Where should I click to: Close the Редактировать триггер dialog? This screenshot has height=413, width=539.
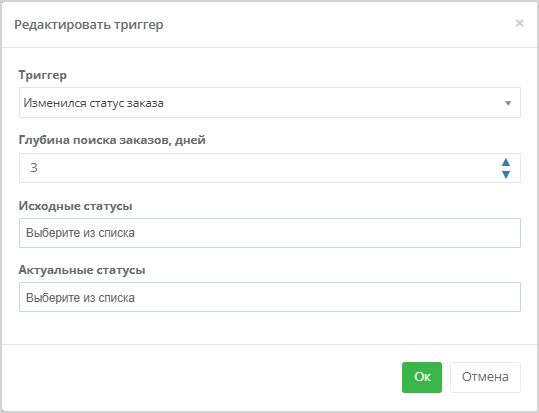pos(519,23)
